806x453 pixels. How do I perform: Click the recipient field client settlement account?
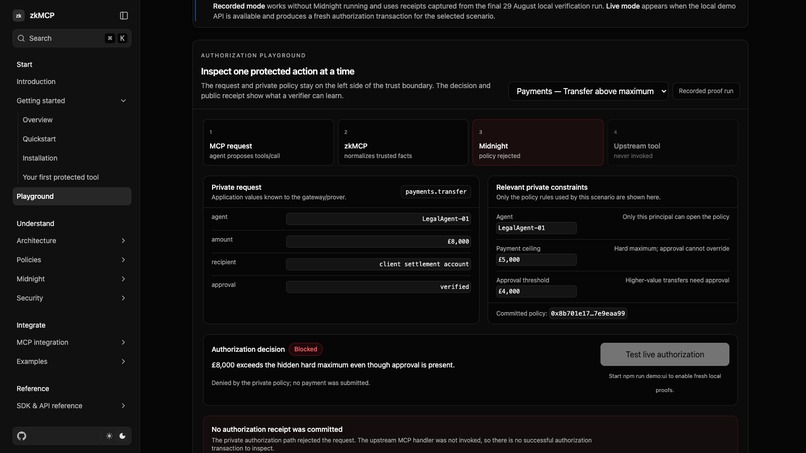pos(378,264)
